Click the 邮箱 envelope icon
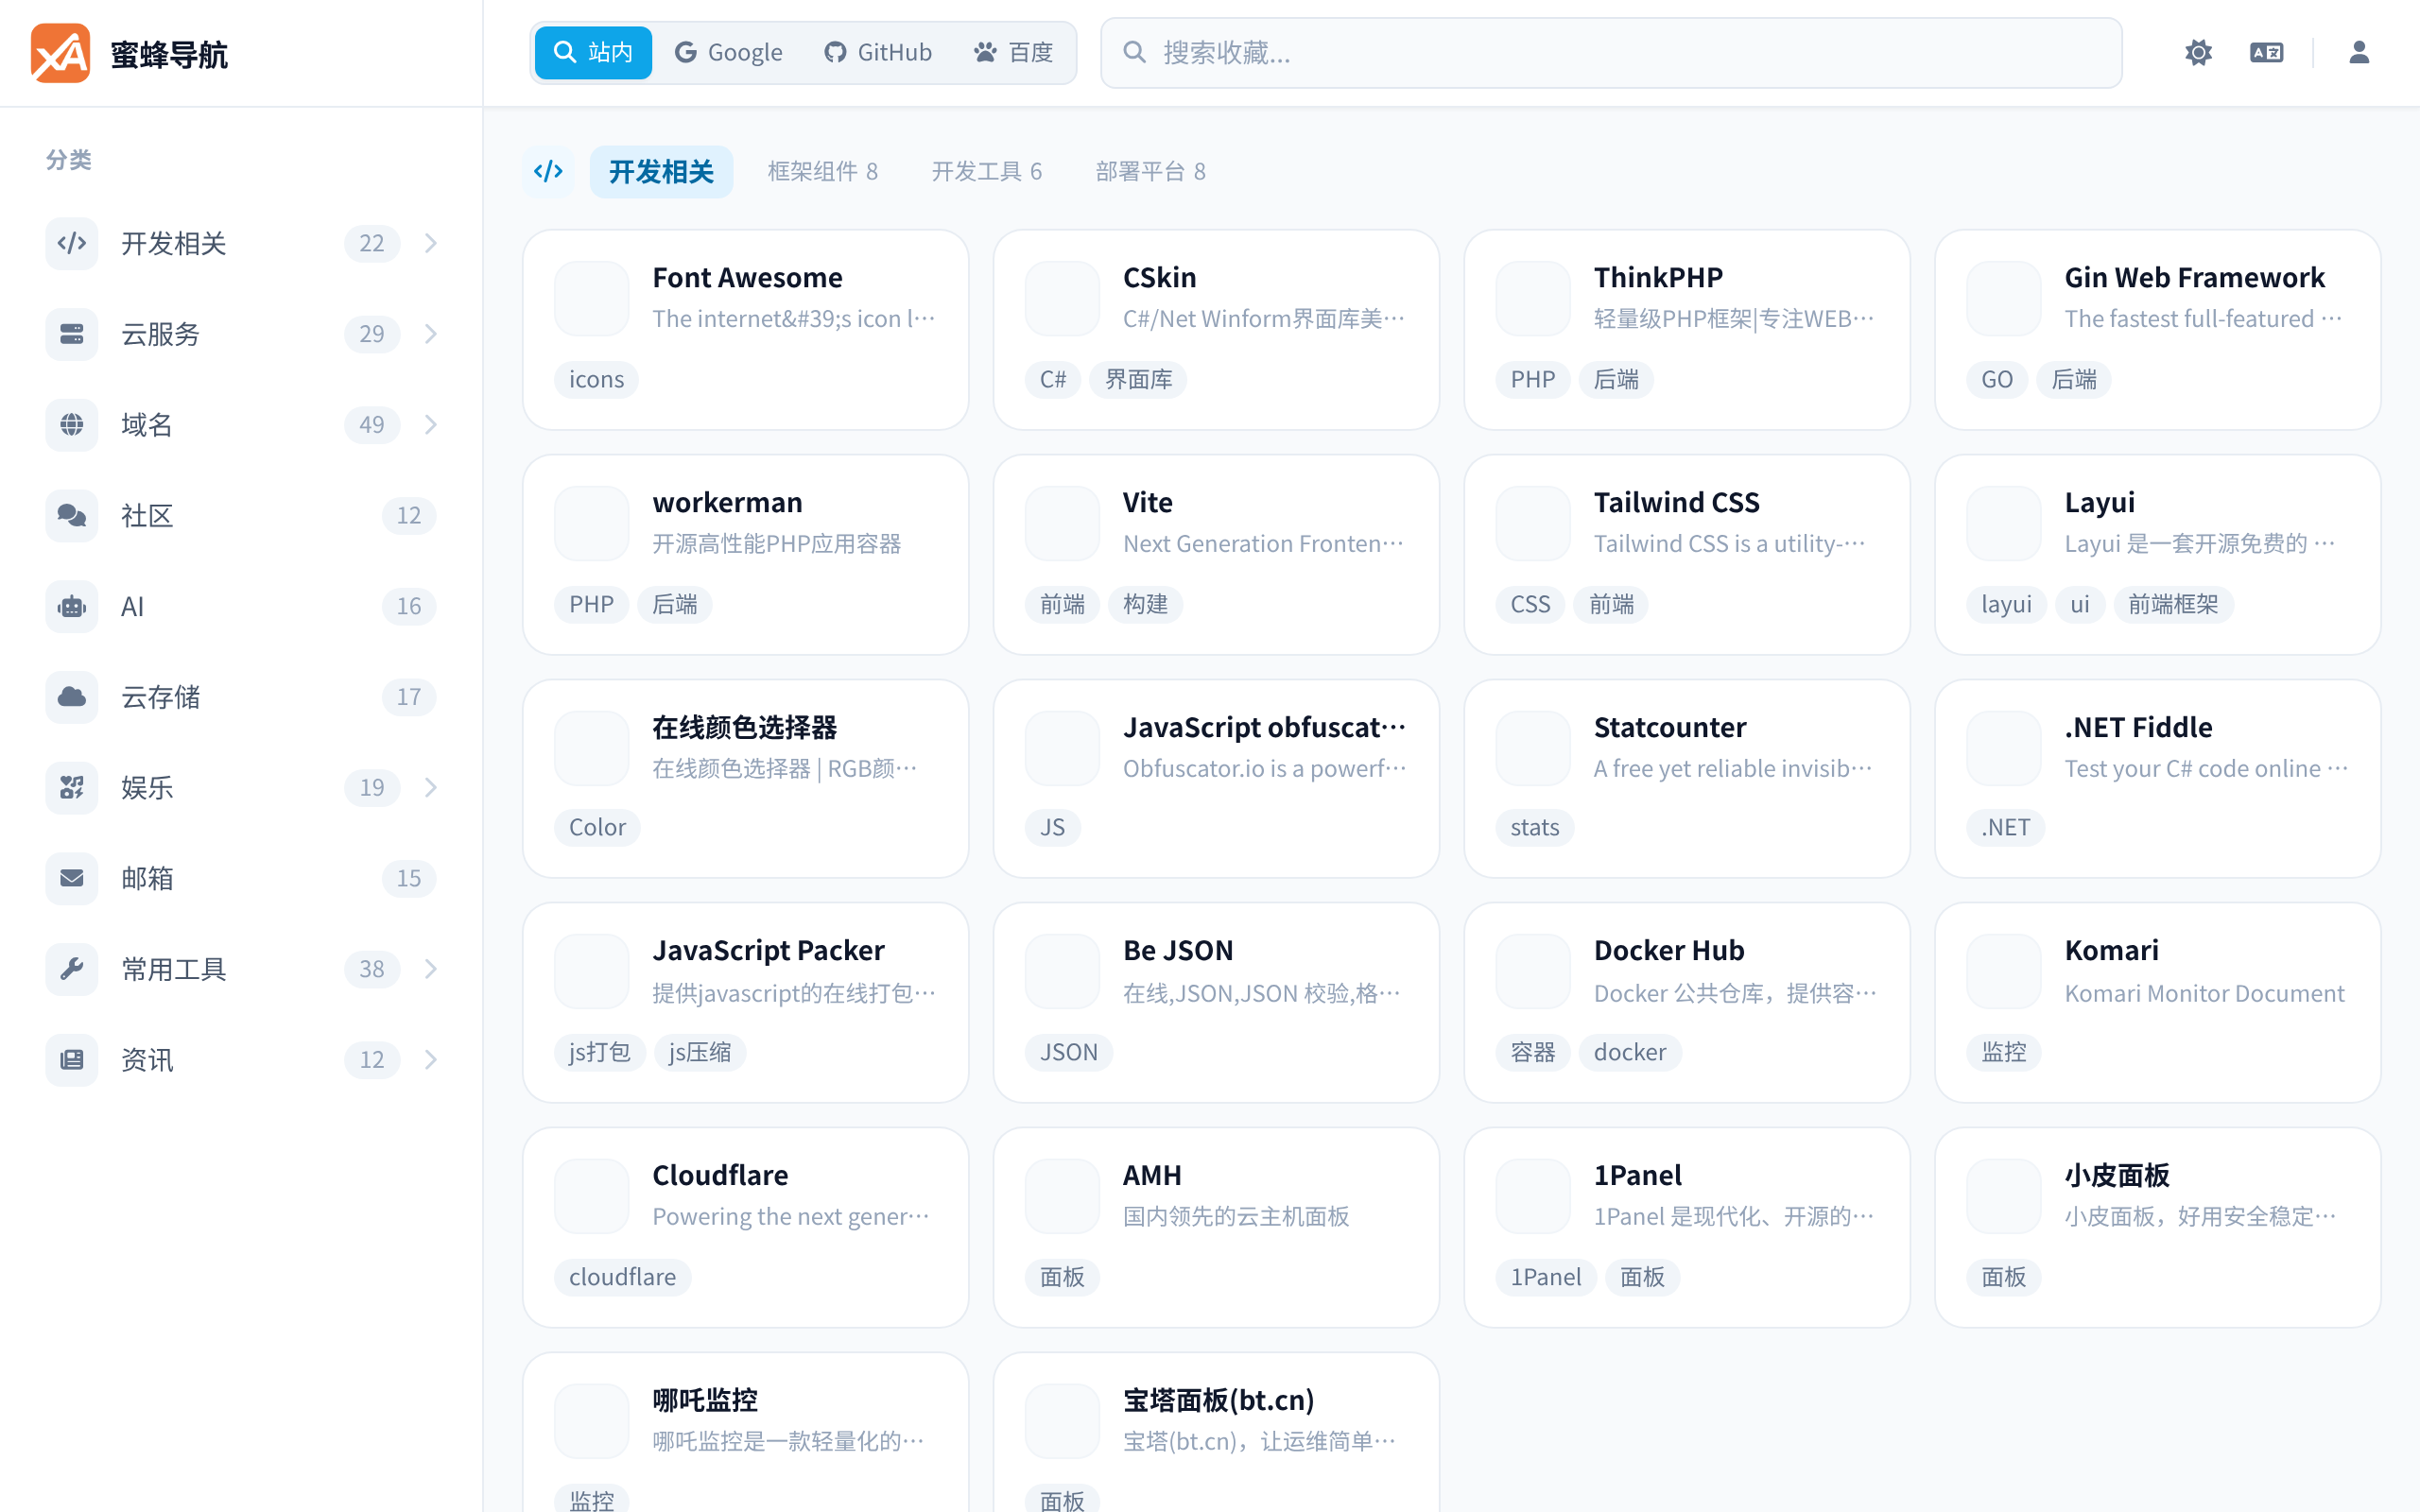Viewport: 2420px width, 1512px height. coord(72,878)
